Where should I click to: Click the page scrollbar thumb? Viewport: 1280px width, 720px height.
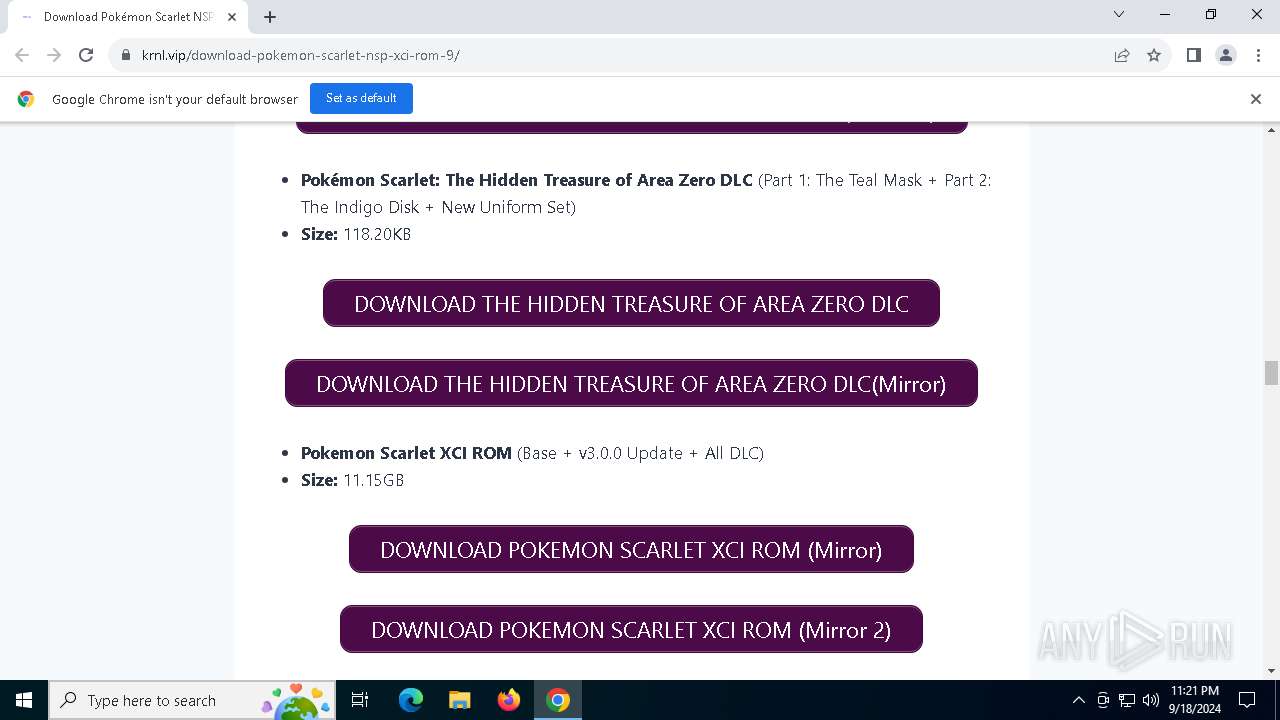tap(1271, 373)
